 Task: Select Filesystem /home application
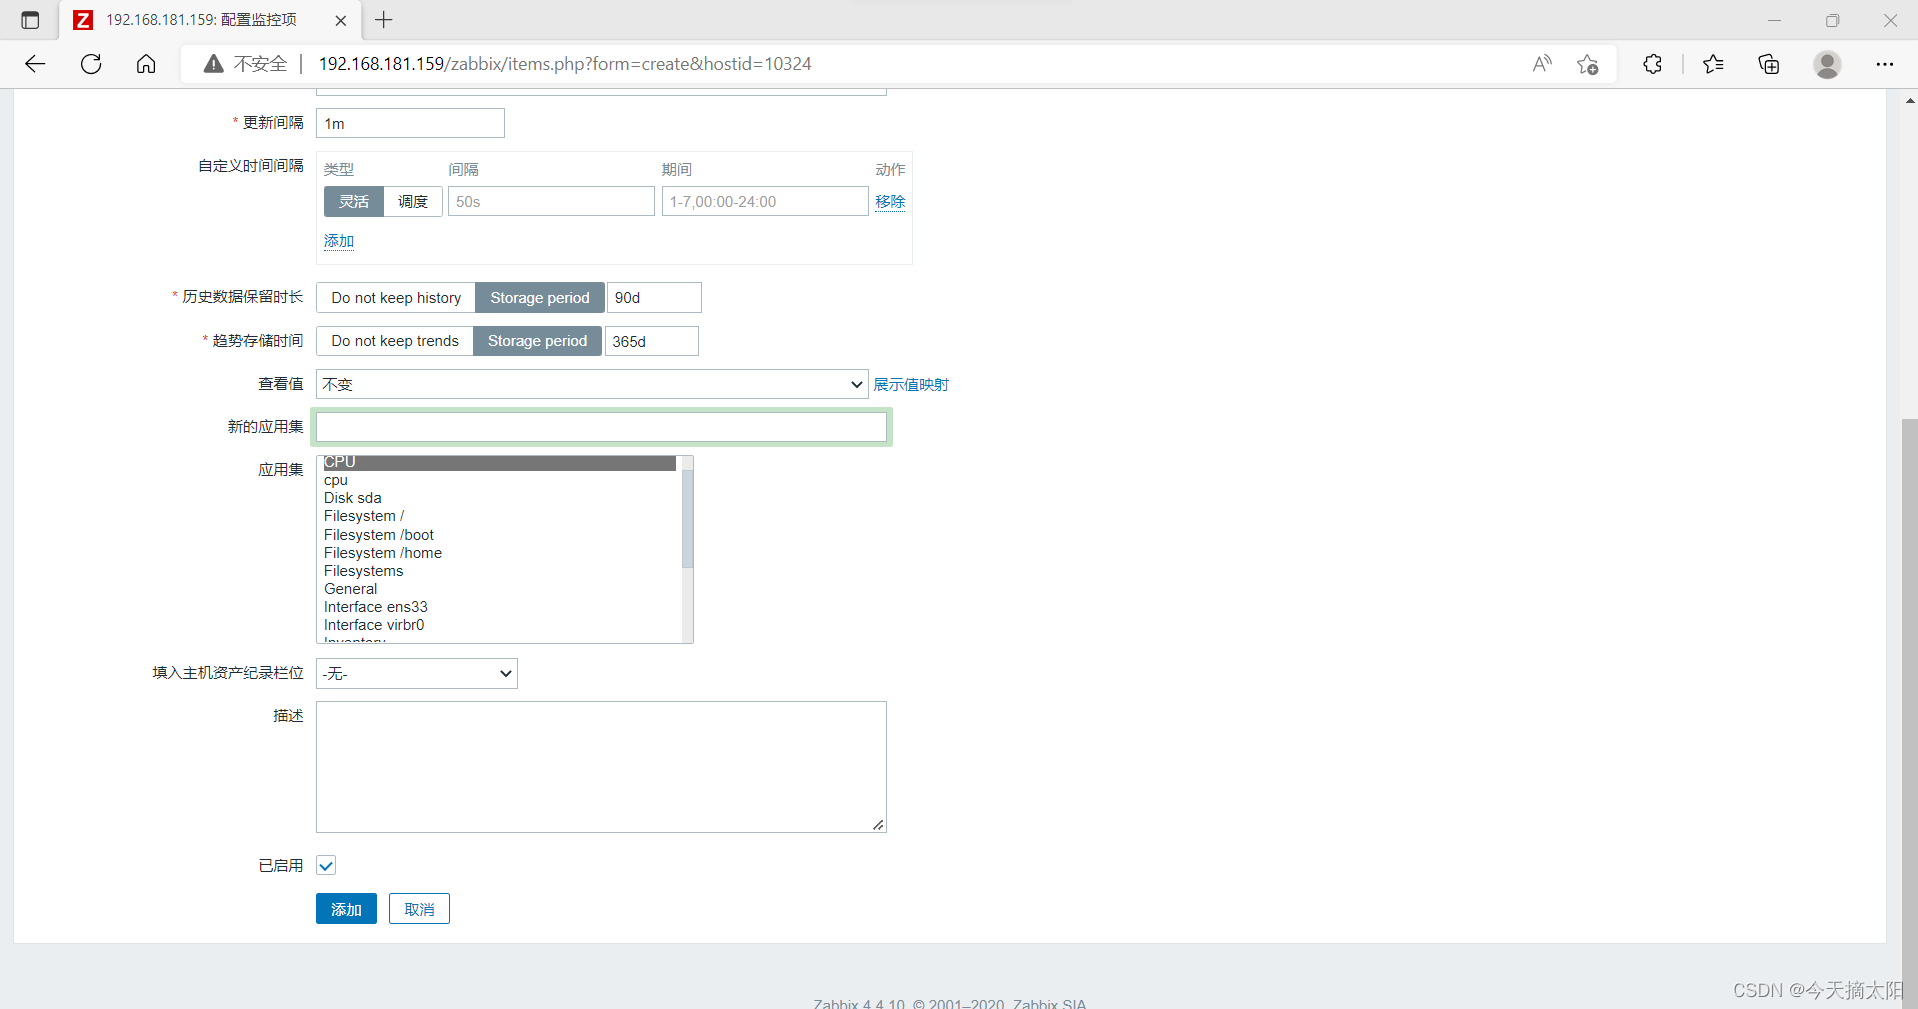click(x=499, y=553)
